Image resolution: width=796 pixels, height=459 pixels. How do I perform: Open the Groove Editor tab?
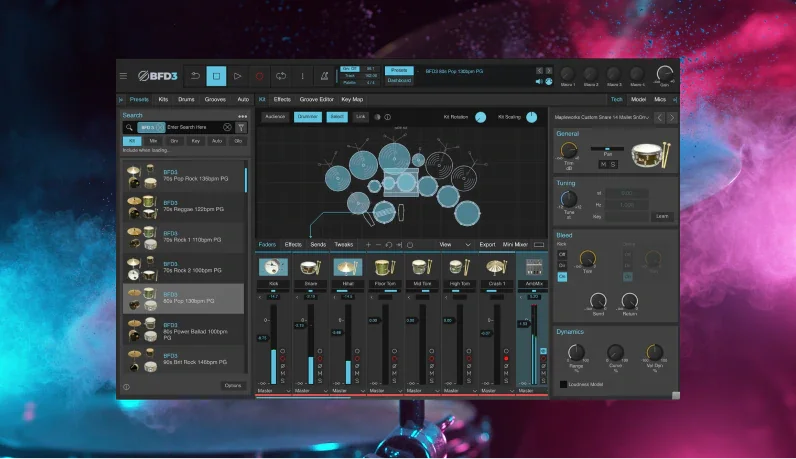click(x=315, y=100)
